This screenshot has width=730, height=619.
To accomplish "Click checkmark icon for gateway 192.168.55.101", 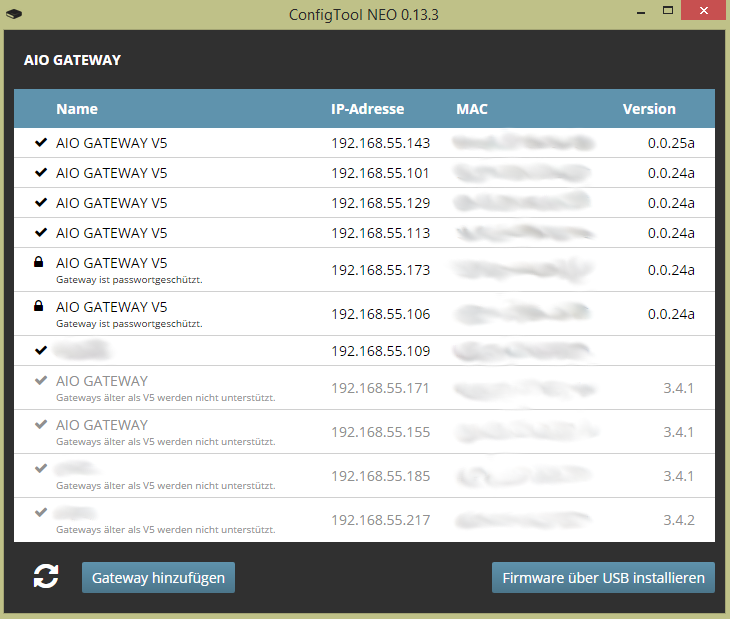I will (x=40, y=173).
